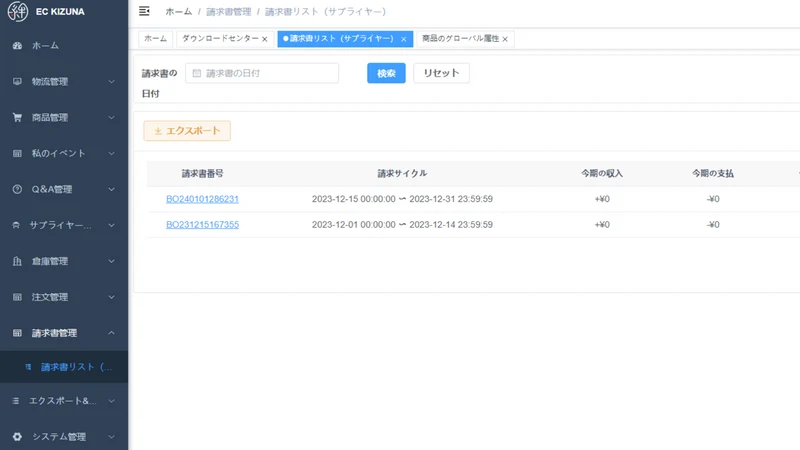The image size is (800, 450).
Task: Click the 倉庫管理 building icon
Action: click(17, 261)
